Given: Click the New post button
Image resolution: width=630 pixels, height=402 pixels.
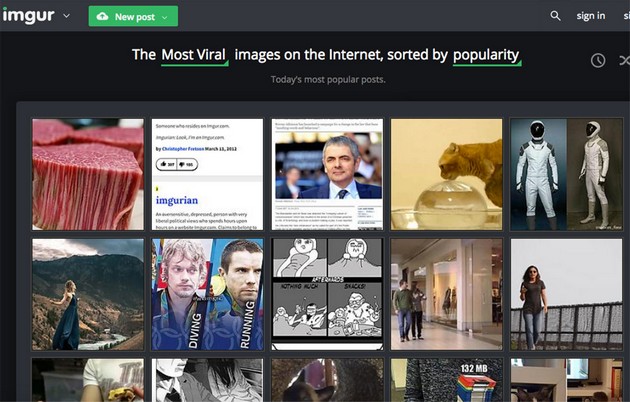Looking at the screenshot, I should pyautogui.click(x=133, y=16).
